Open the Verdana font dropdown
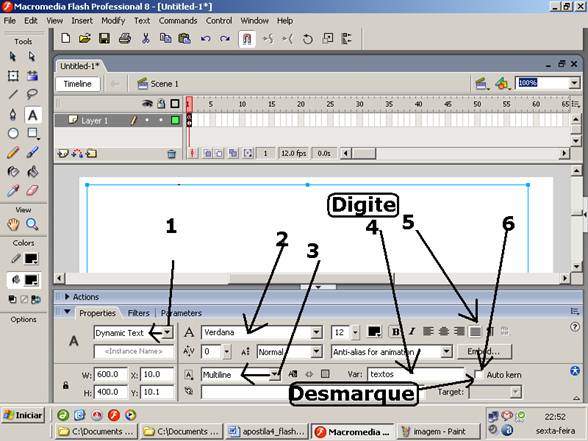The width and height of the screenshot is (588, 441). tap(316, 332)
